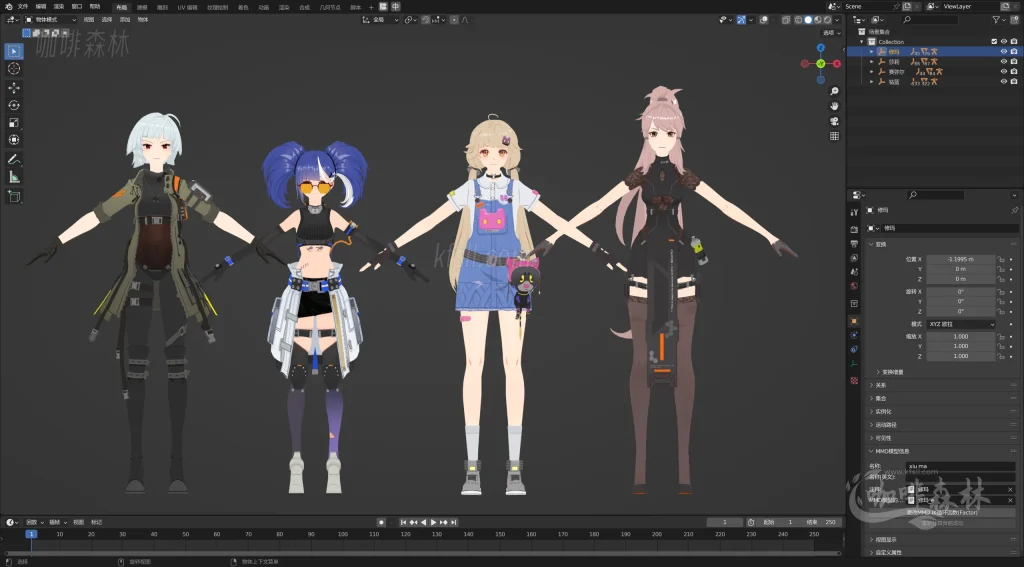Screen dimensions: 1024x567
Task: Toggle the lock for Scale Z
Action: pyautogui.click(x=1000, y=356)
